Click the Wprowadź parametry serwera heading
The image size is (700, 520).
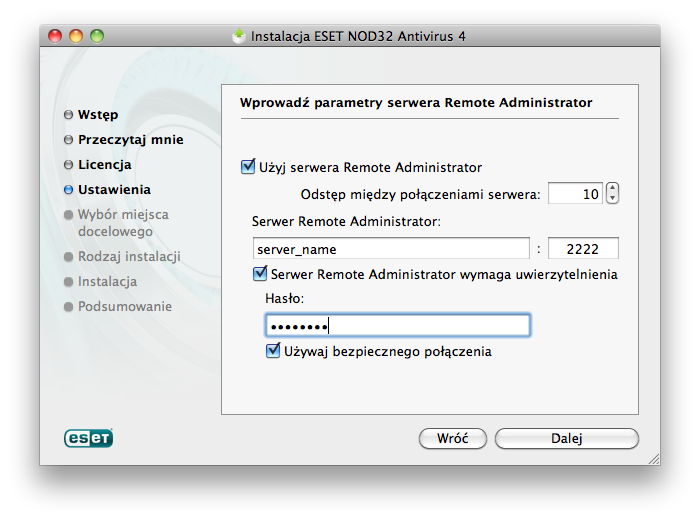[x=416, y=103]
